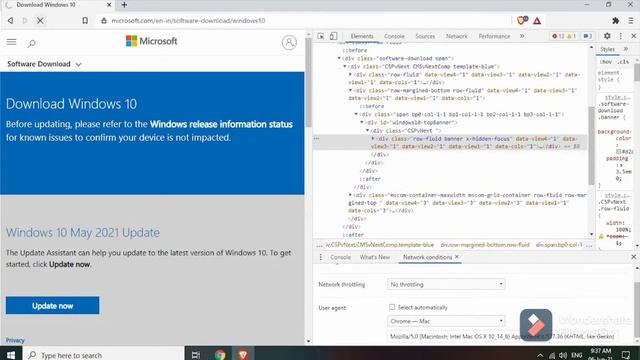
Task: Open the Privacy link
Action: tap(15, 340)
